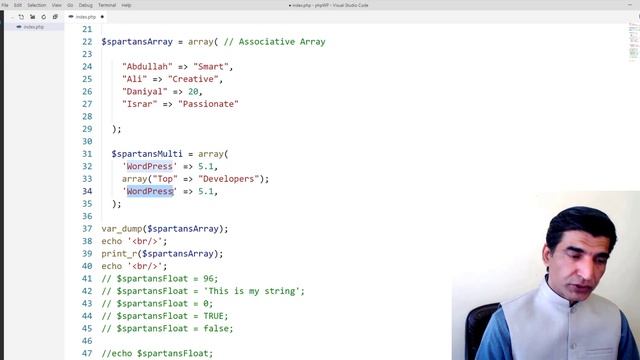Open the Debug menu
Image resolution: width=640 pixels, height=360 pixels.
point(85,5)
